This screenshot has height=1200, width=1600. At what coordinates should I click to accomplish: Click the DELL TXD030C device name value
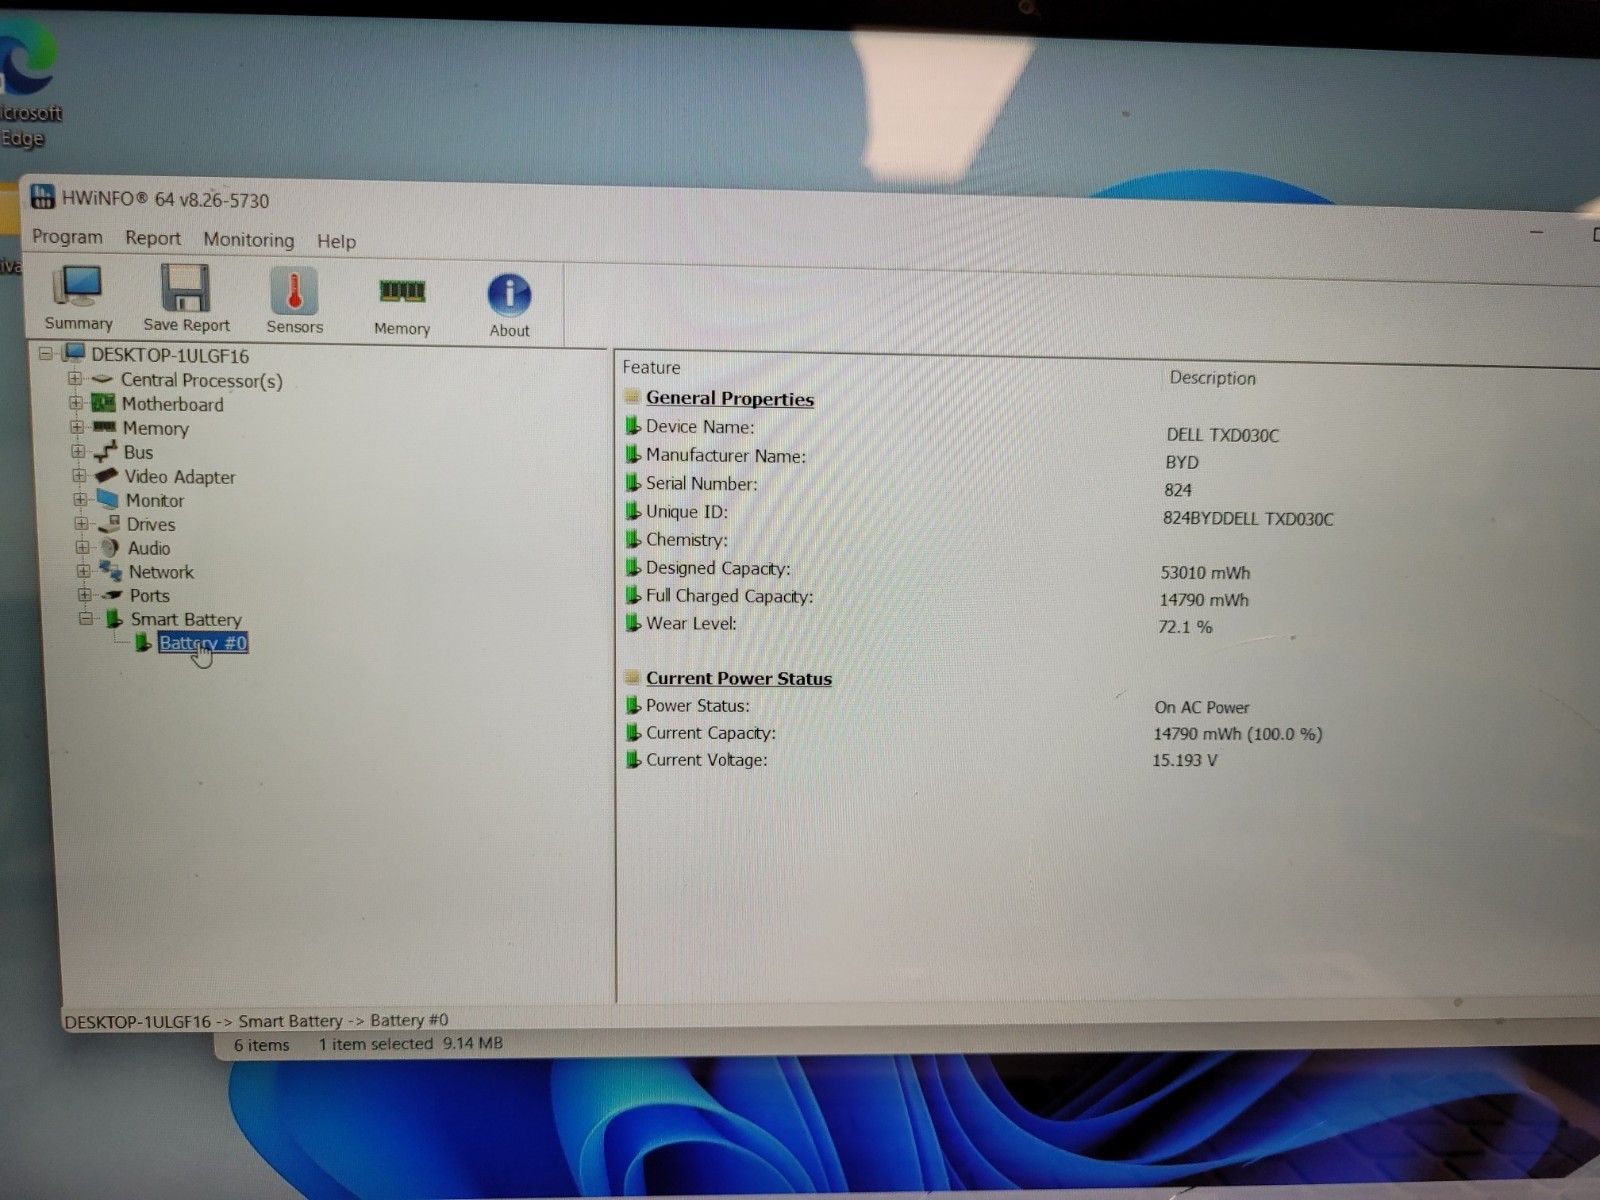click(1222, 435)
